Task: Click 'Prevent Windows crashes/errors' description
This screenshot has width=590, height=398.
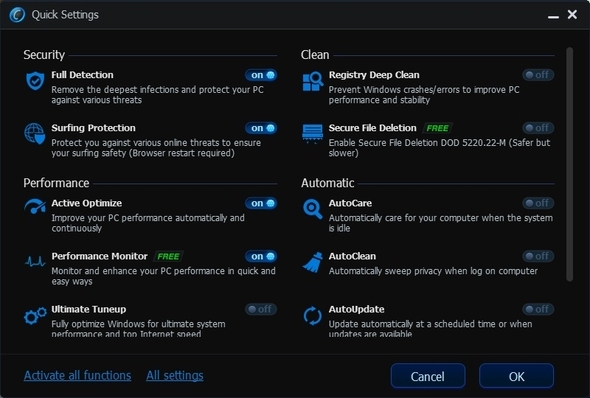Action: coord(424,95)
